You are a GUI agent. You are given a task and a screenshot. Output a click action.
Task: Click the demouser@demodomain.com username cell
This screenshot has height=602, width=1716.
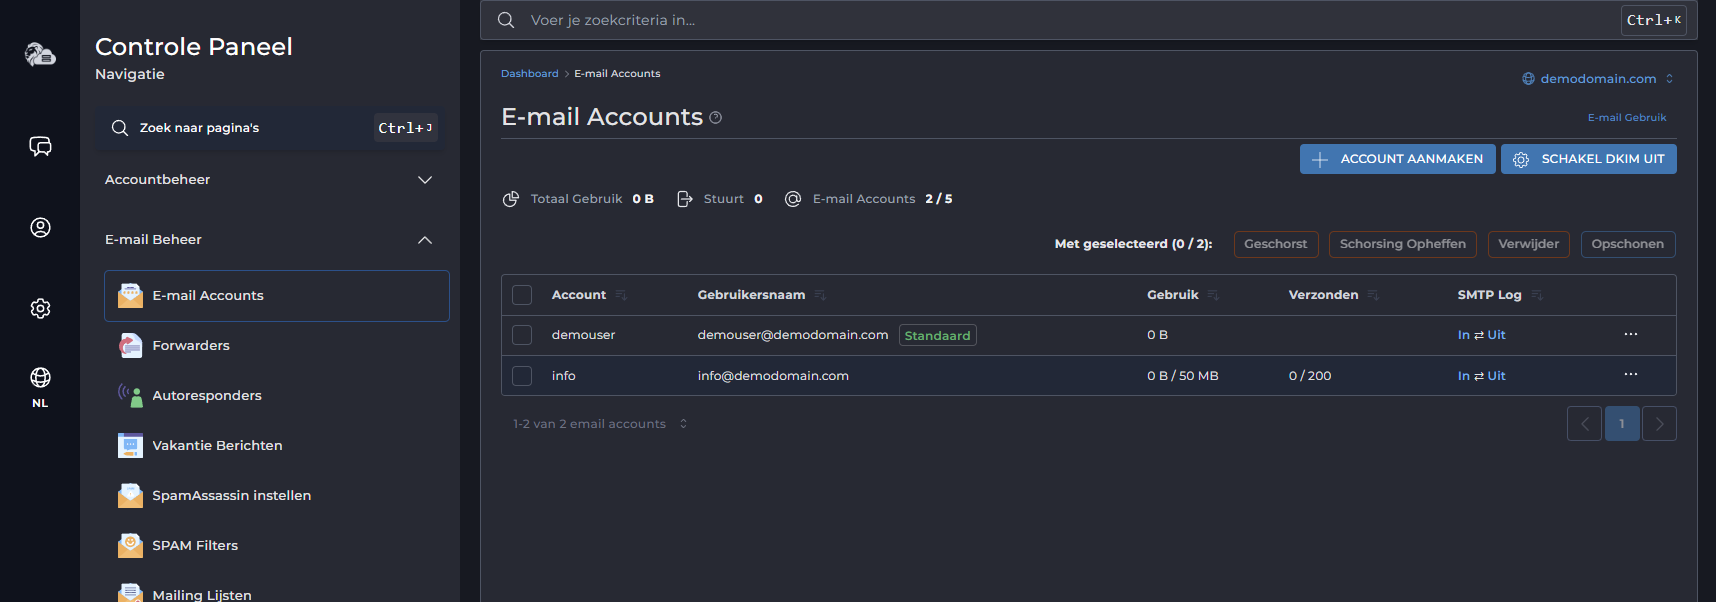(793, 335)
